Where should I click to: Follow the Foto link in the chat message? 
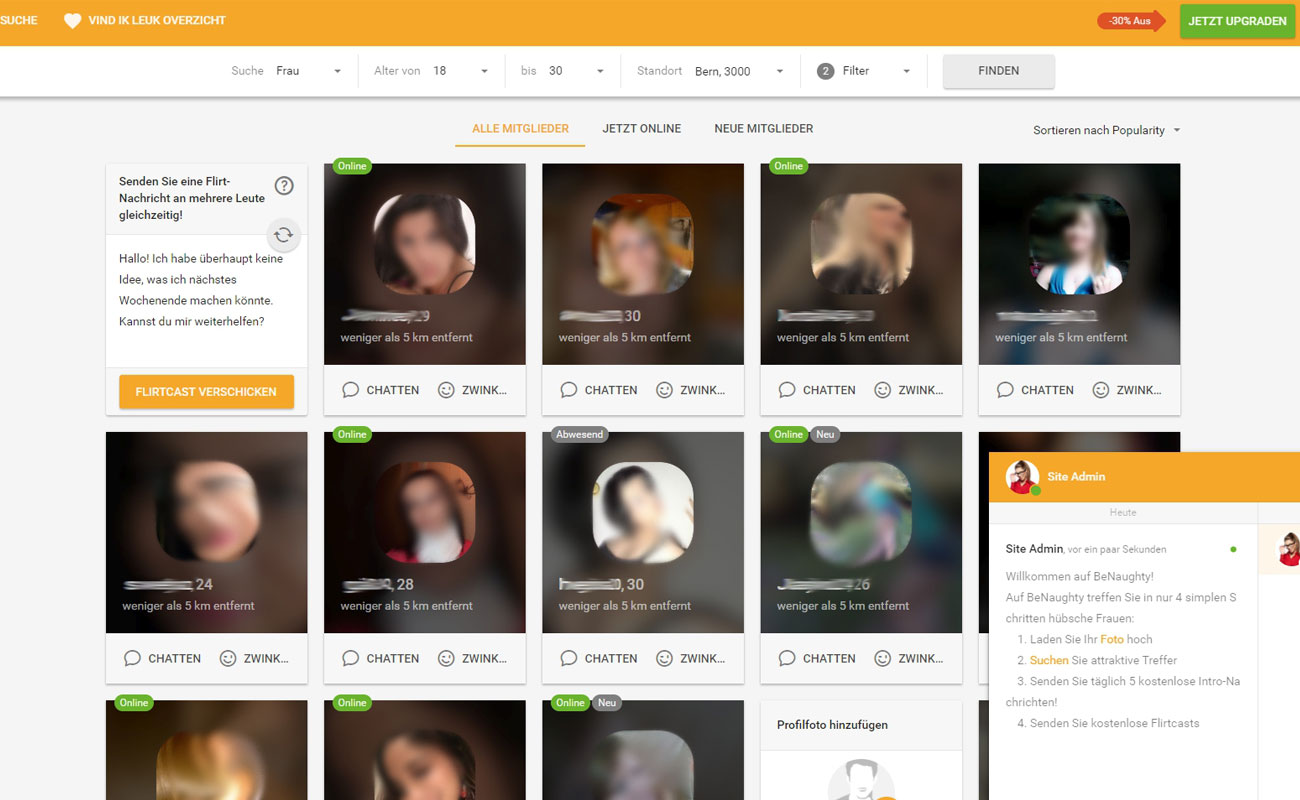click(x=1112, y=639)
